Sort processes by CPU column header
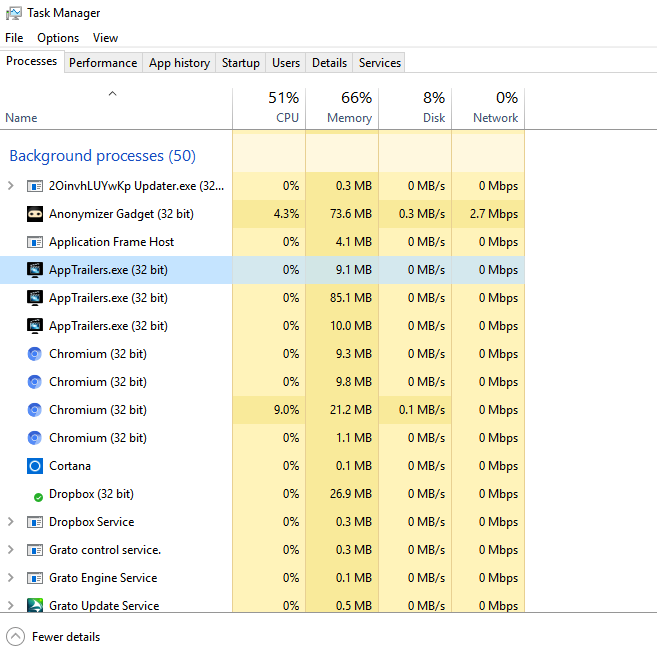This screenshot has height=656, width=657. click(x=269, y=108)
